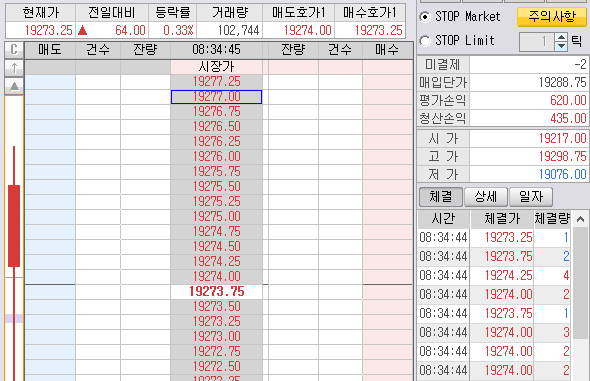Select price level 19272.50 in ladder

216,367
